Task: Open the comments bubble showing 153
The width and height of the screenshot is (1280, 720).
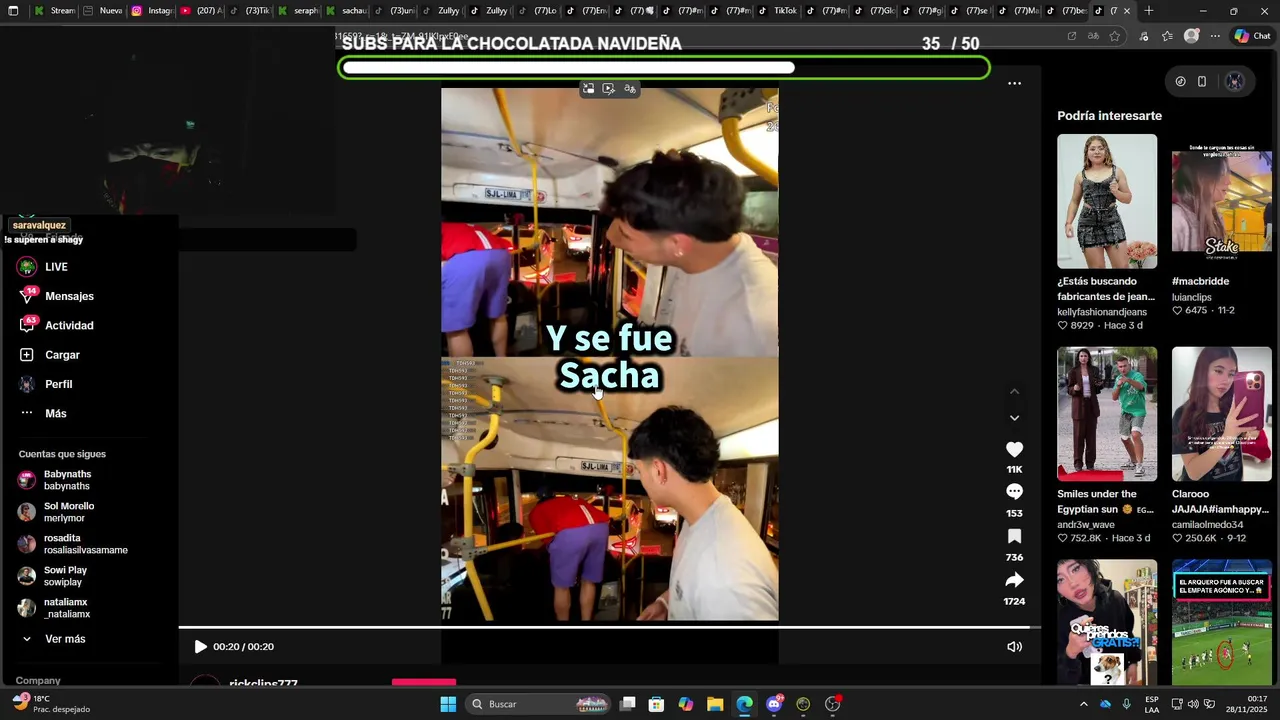Action: point(1014,492)
